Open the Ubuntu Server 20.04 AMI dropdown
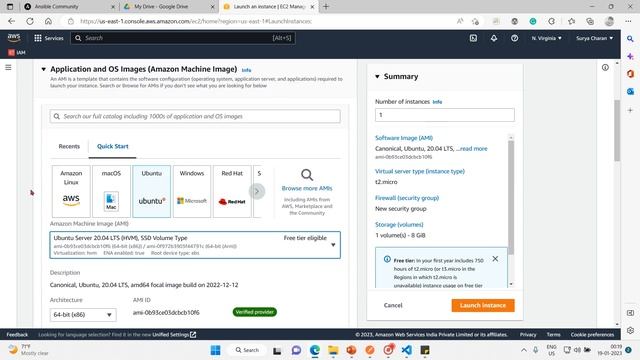 pos(195,245)
